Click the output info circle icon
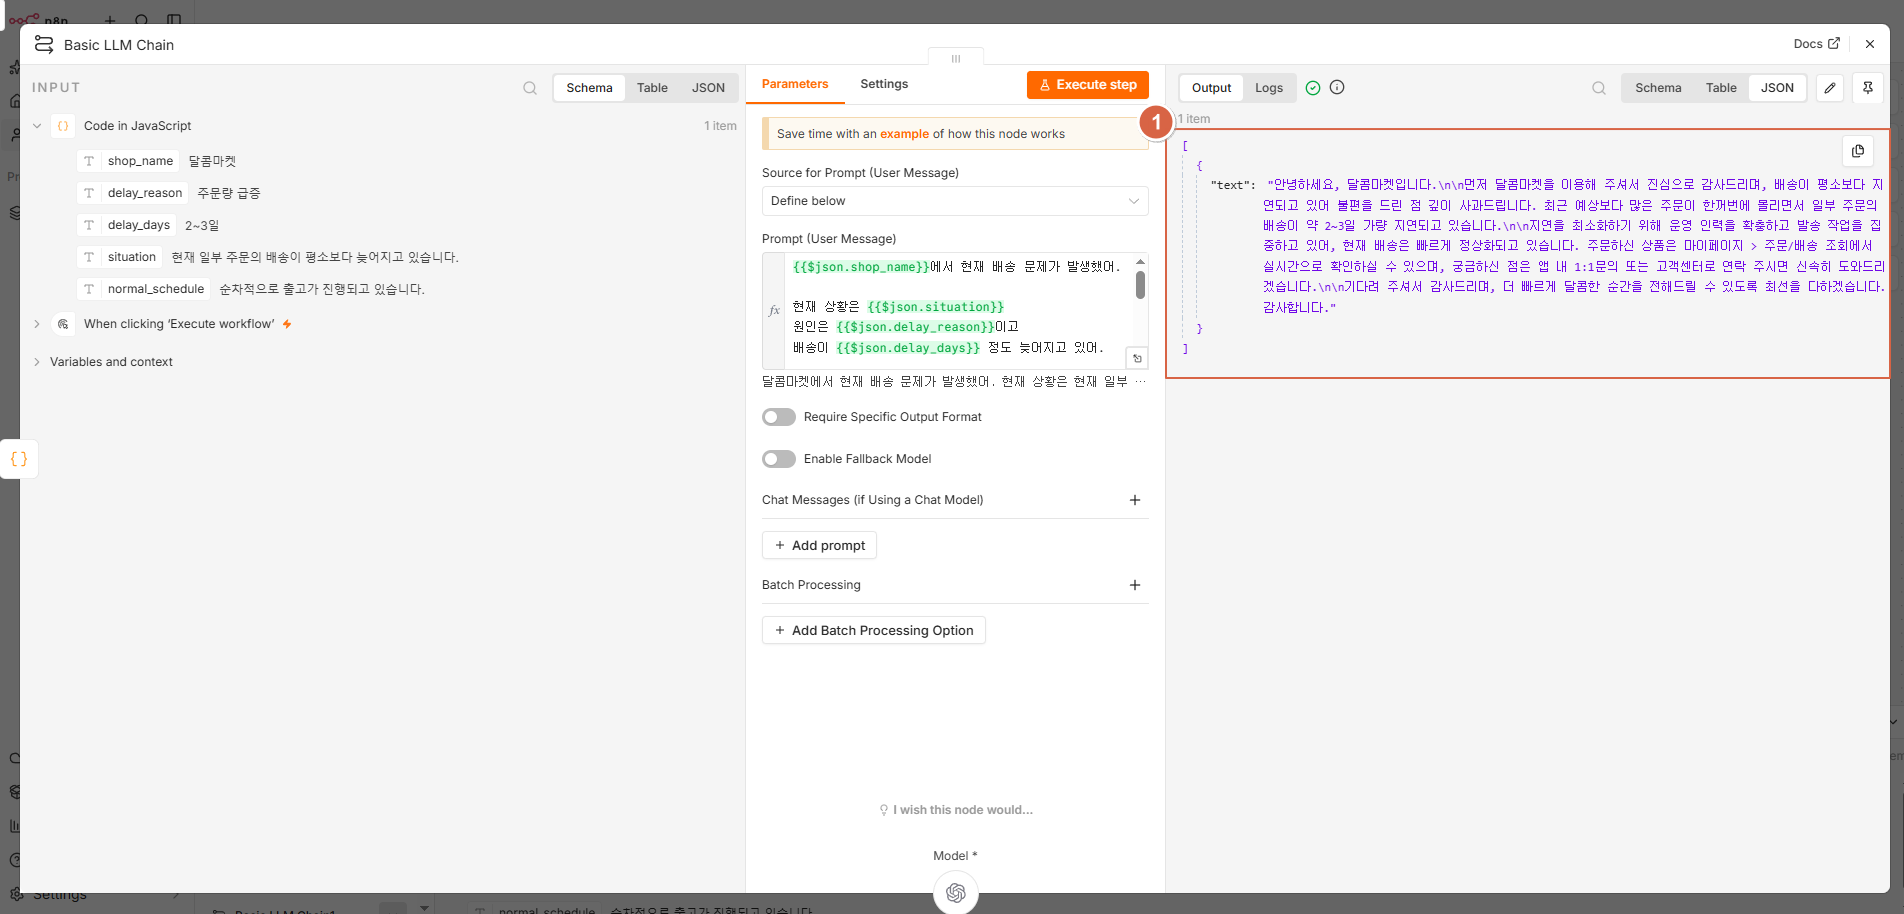1904x914 pixels. tap(1337, 87)
